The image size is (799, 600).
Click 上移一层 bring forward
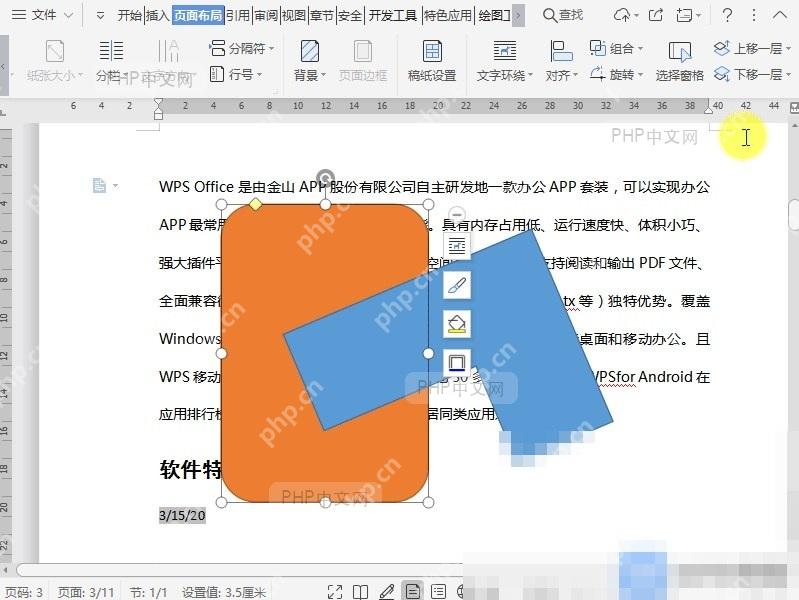click(x=752, y=48)
